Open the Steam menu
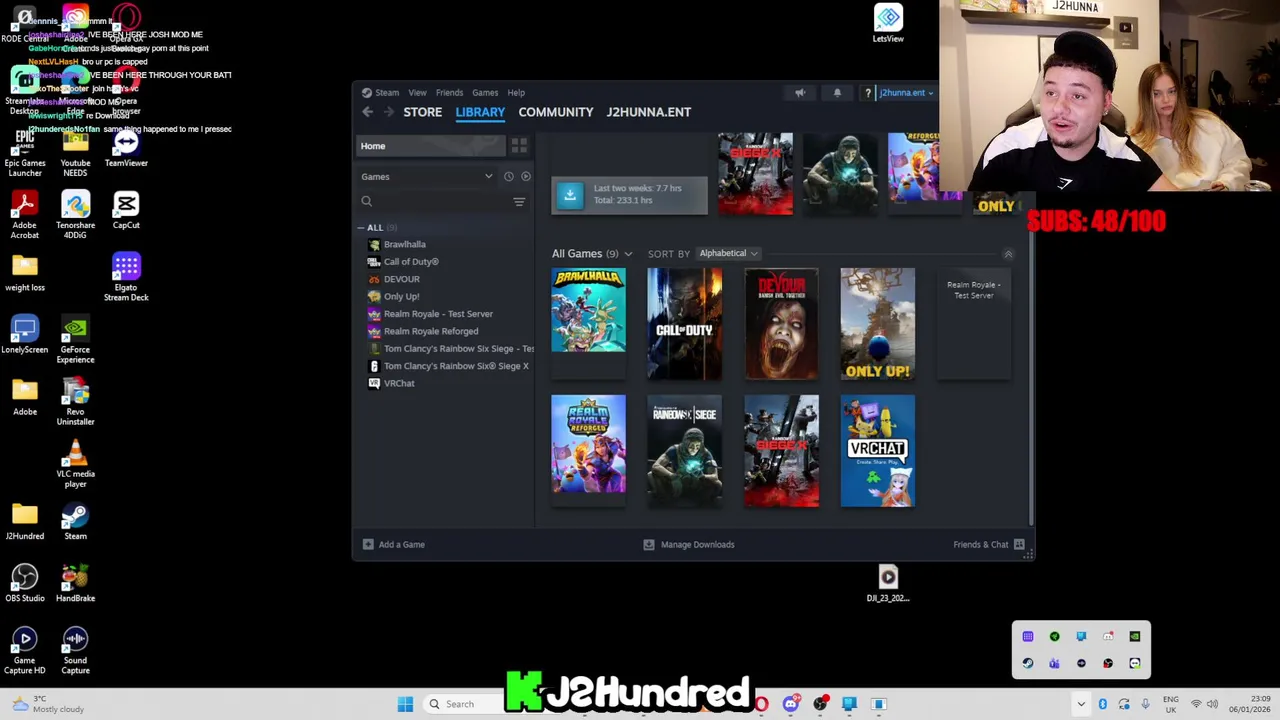This screenshot has width=1280, height=720. point(386,93)
